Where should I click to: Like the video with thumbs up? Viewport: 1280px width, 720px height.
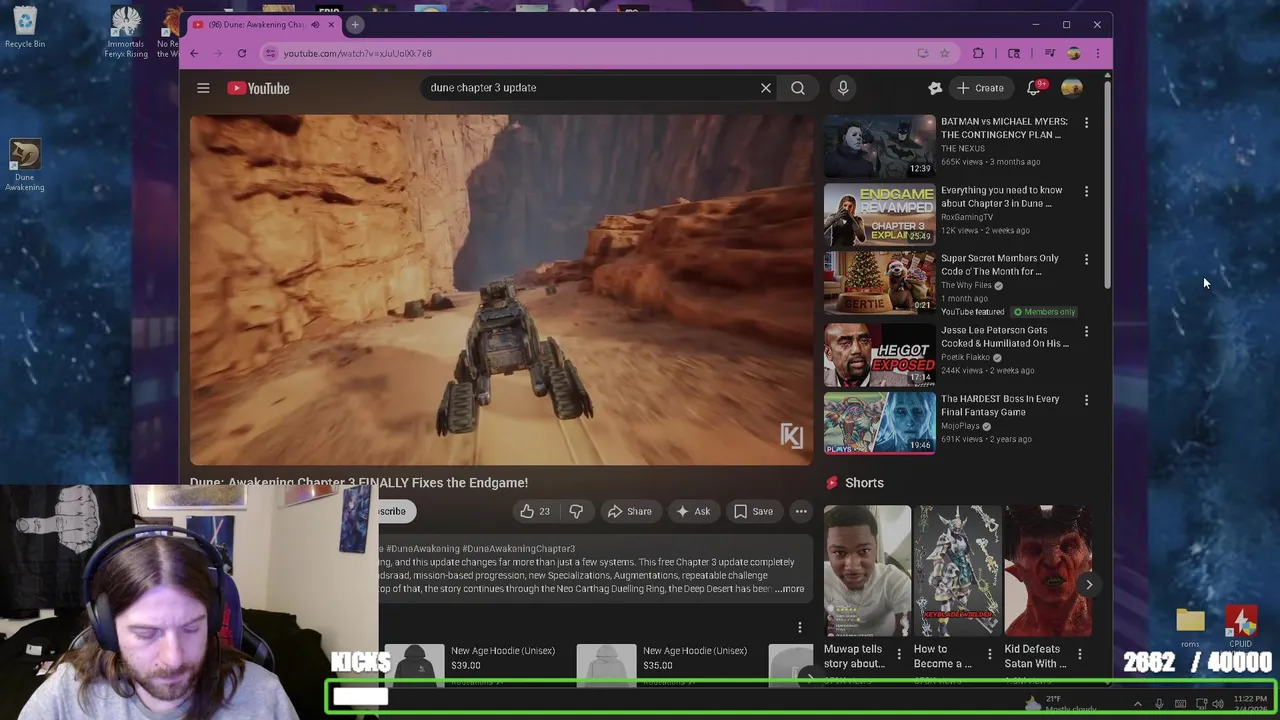click(x=535, y=511)
